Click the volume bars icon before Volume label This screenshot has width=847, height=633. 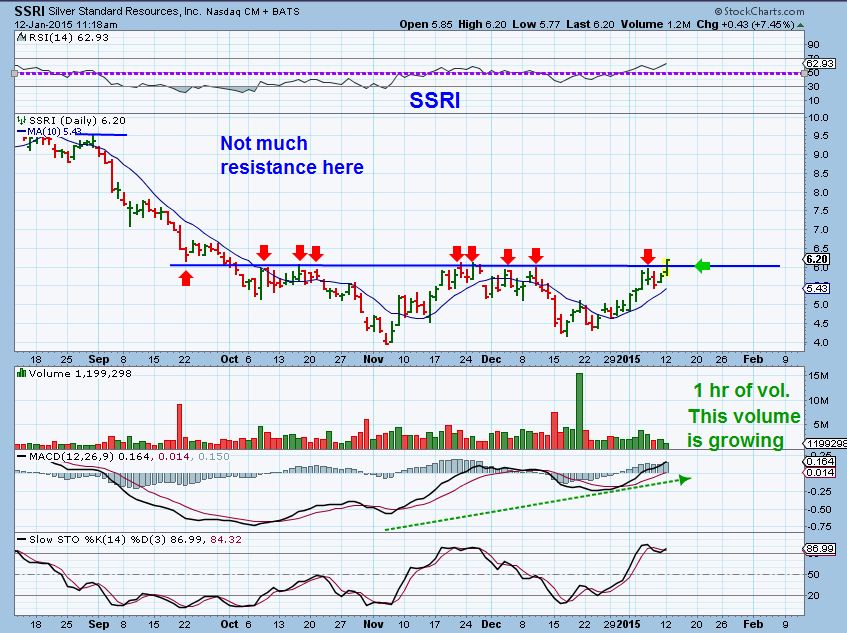click(22, 373)
